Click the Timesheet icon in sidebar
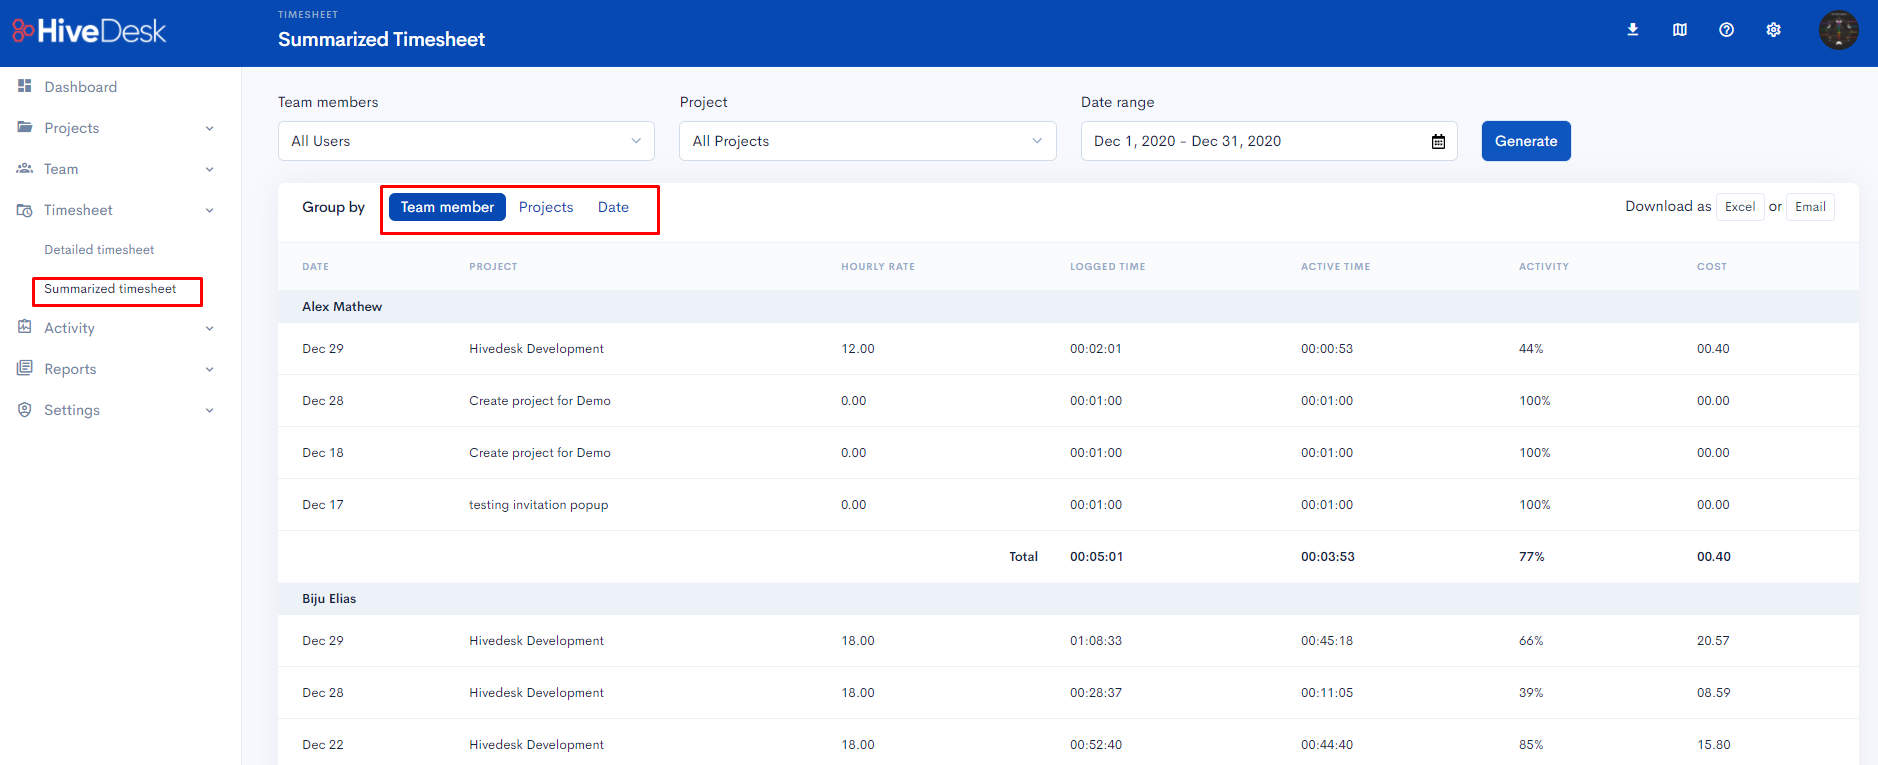The image size is (1878, 765). point(25,210)
